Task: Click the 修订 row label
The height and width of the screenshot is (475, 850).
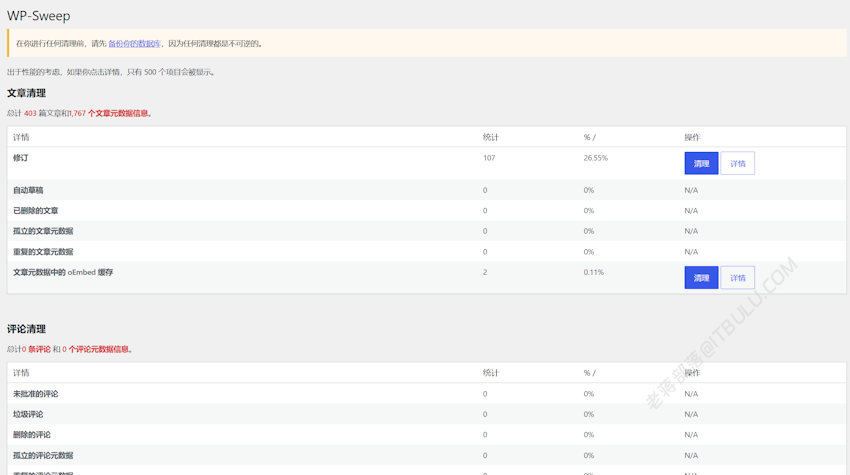Action: pos(21,158)
